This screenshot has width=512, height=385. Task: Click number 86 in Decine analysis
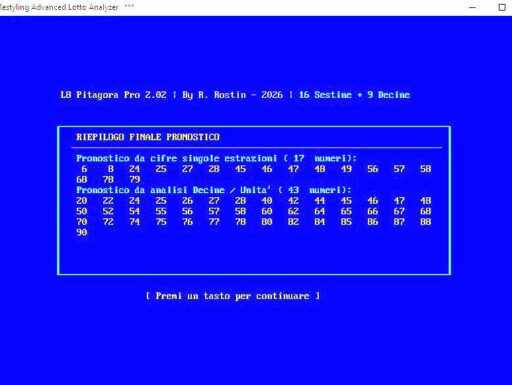click(373, 222)
